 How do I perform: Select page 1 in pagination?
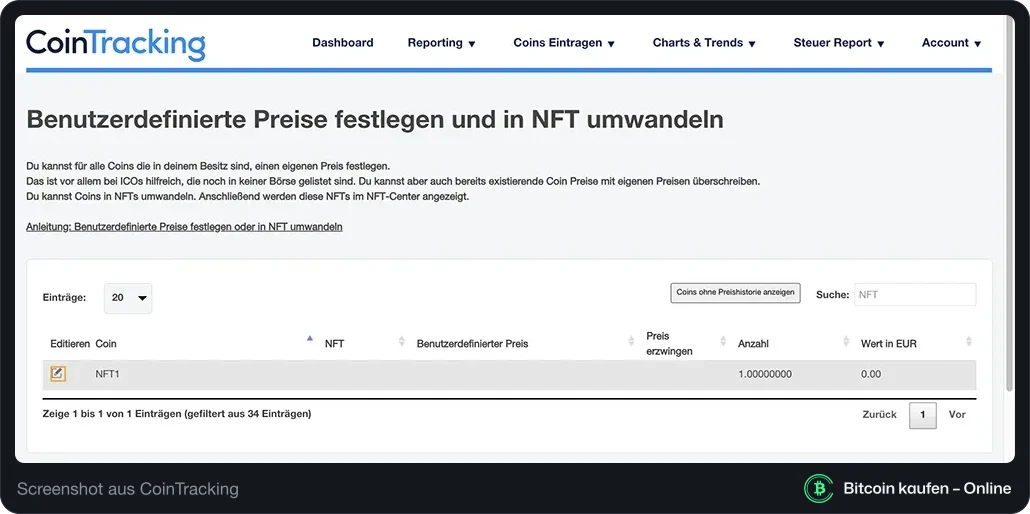(x=923, y=415)
